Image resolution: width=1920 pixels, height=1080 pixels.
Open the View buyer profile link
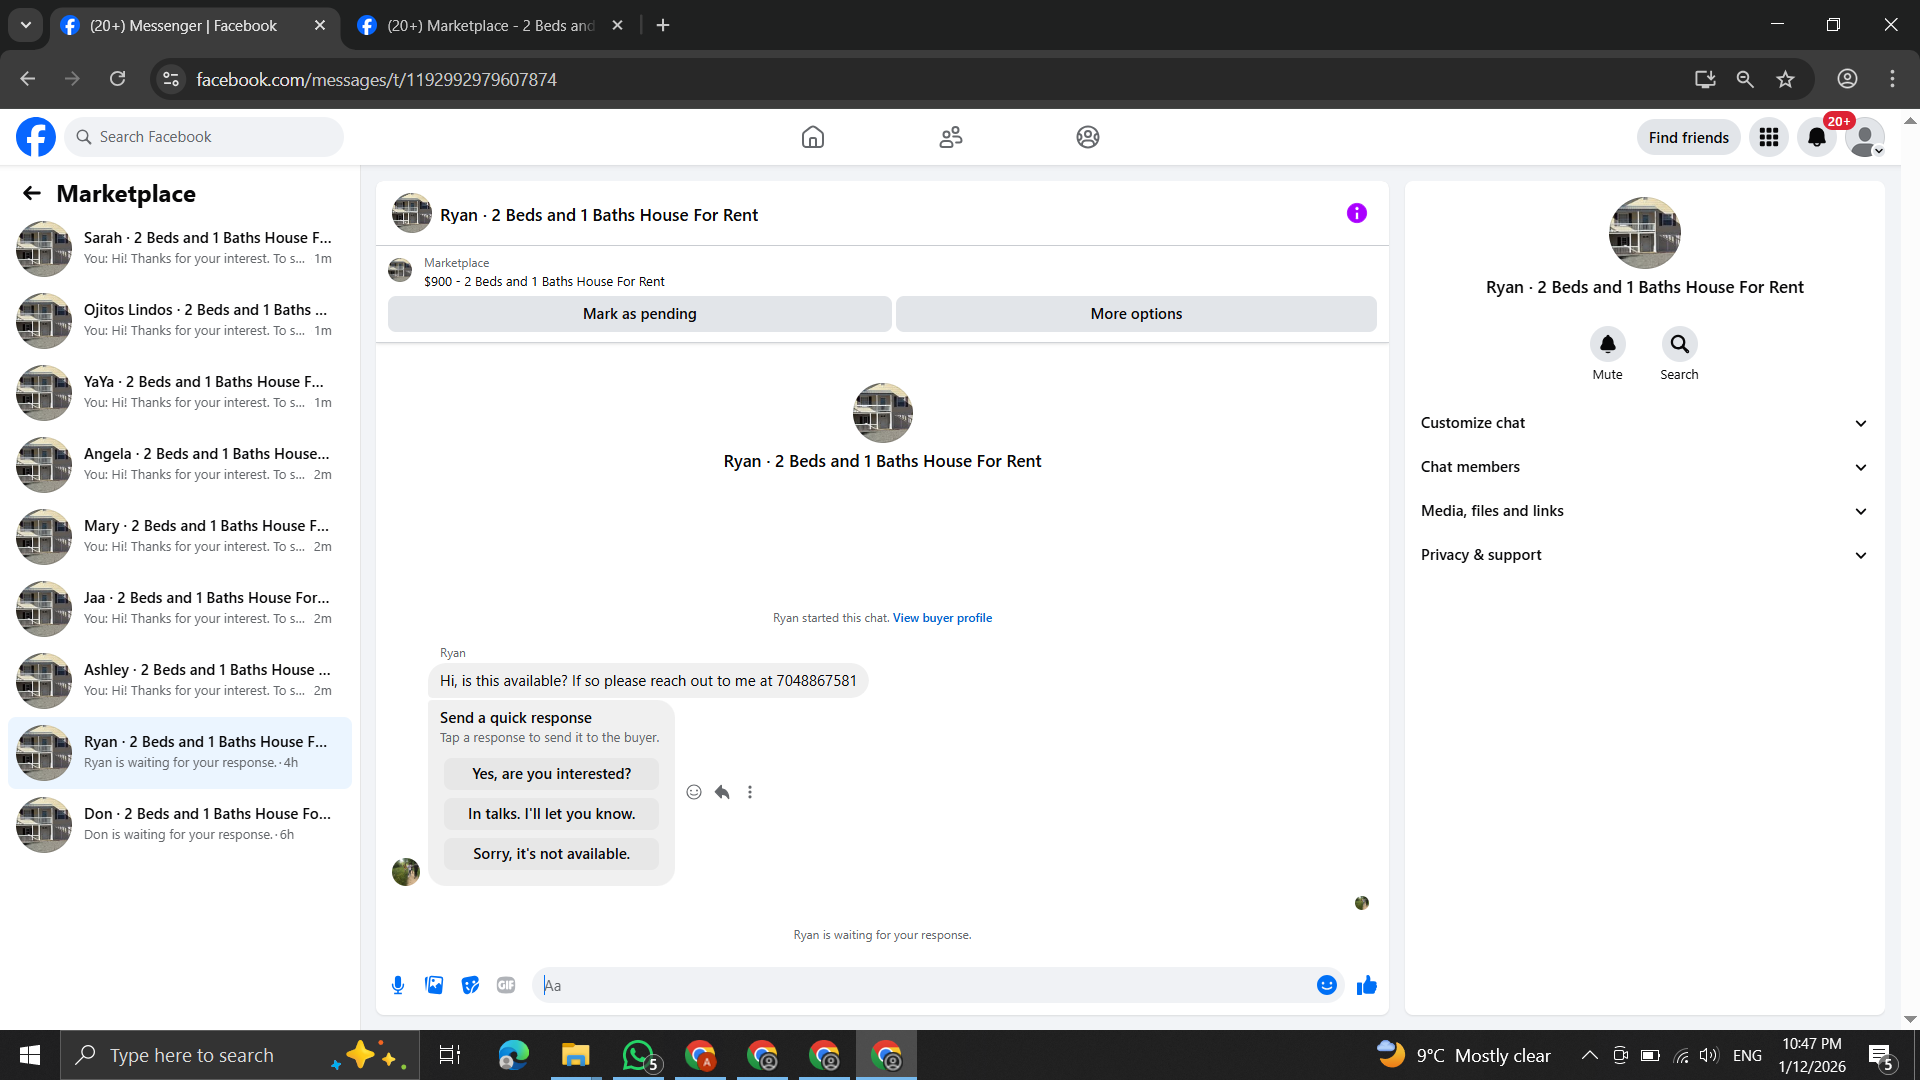coord(942,618)
